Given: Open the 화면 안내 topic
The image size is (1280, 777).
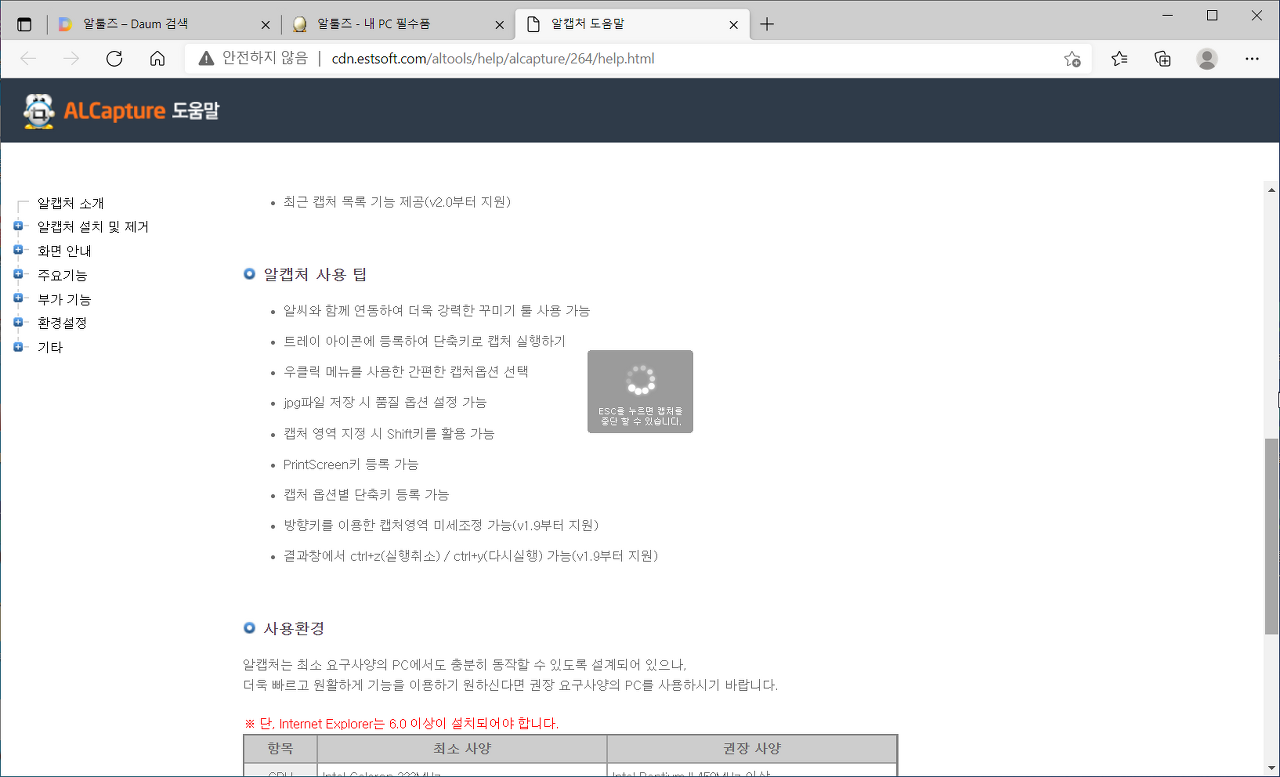Looking at the screenshot, I should pos(64,251).
